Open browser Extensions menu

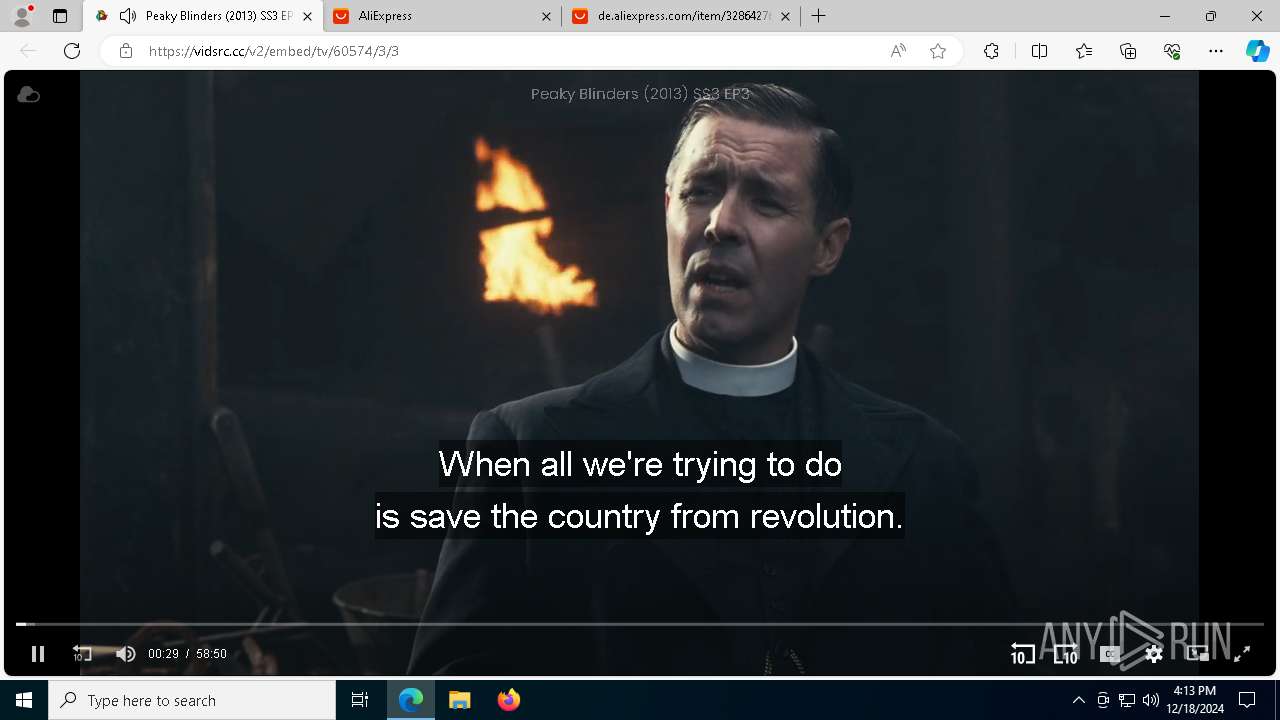(991, 51)
